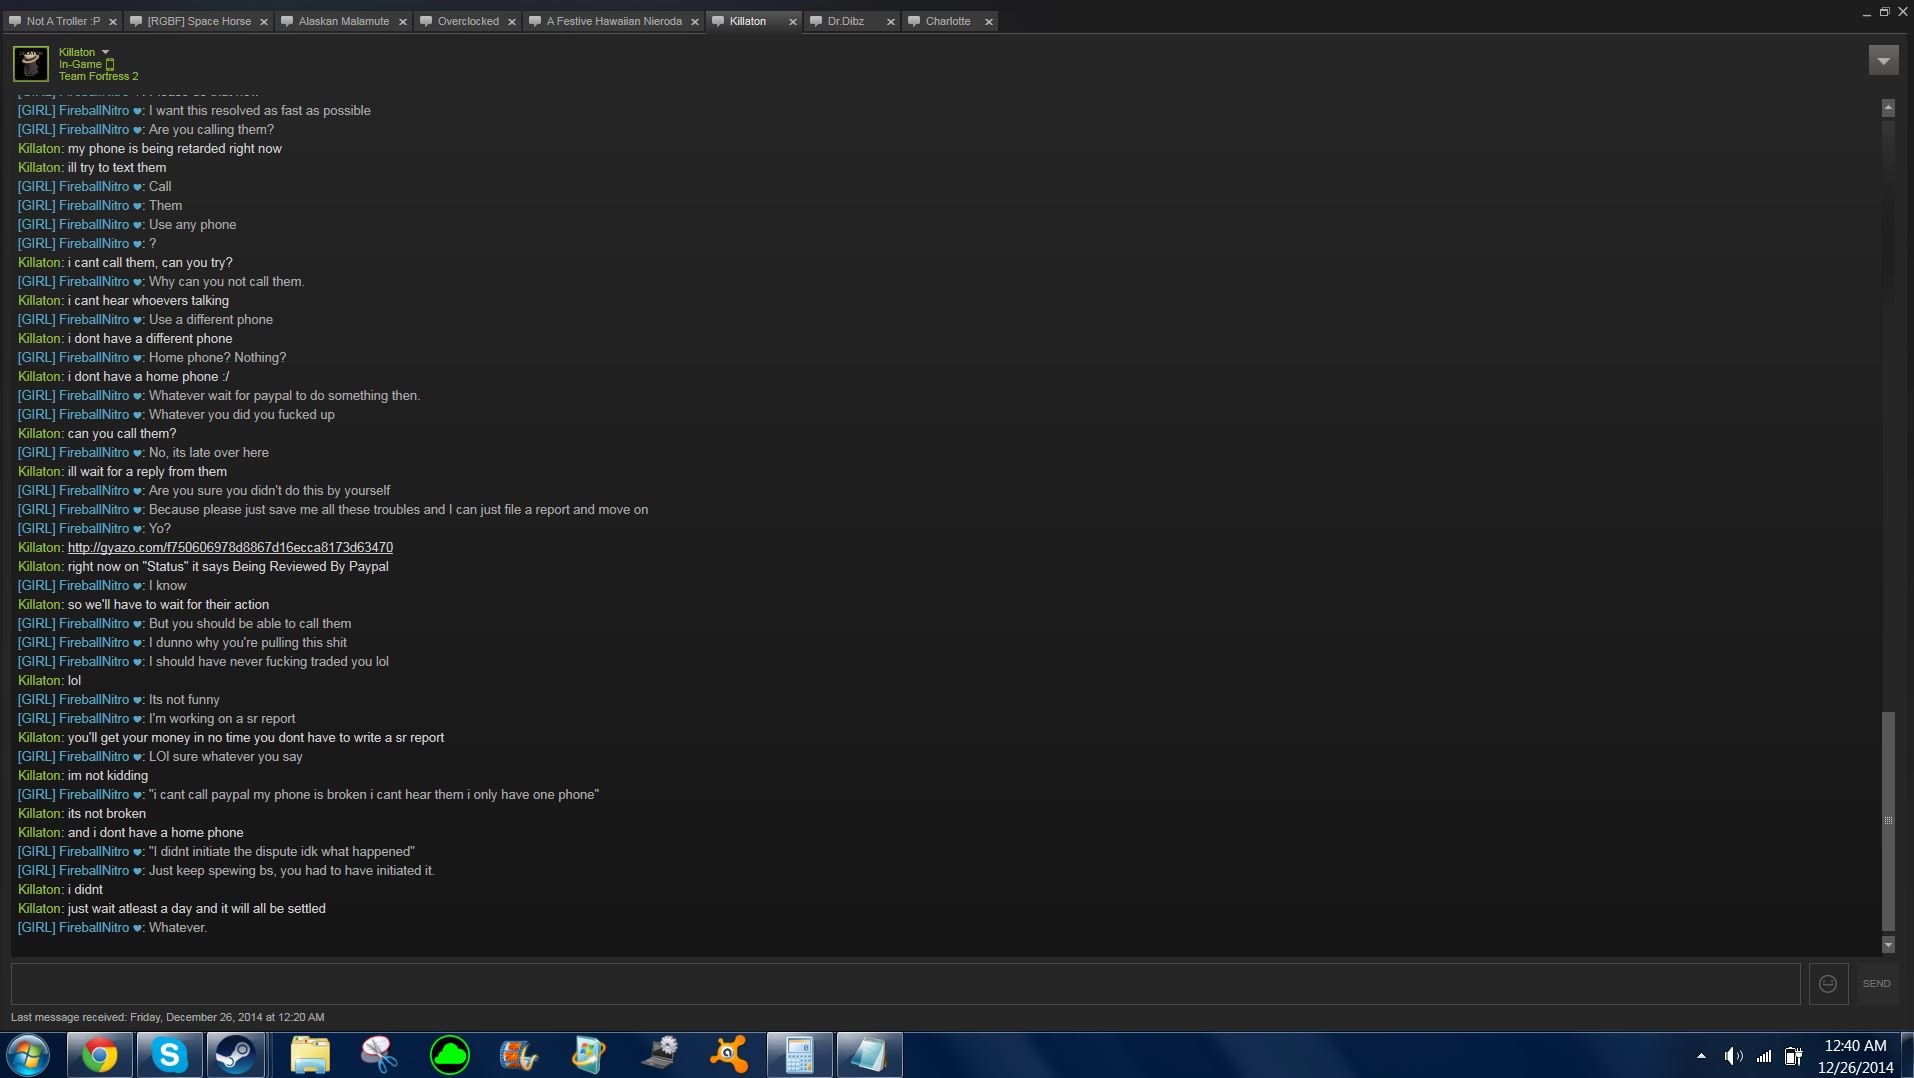Open the chat options dropdown at top right
The image size is (1914, 1078).
point(1883,61)
